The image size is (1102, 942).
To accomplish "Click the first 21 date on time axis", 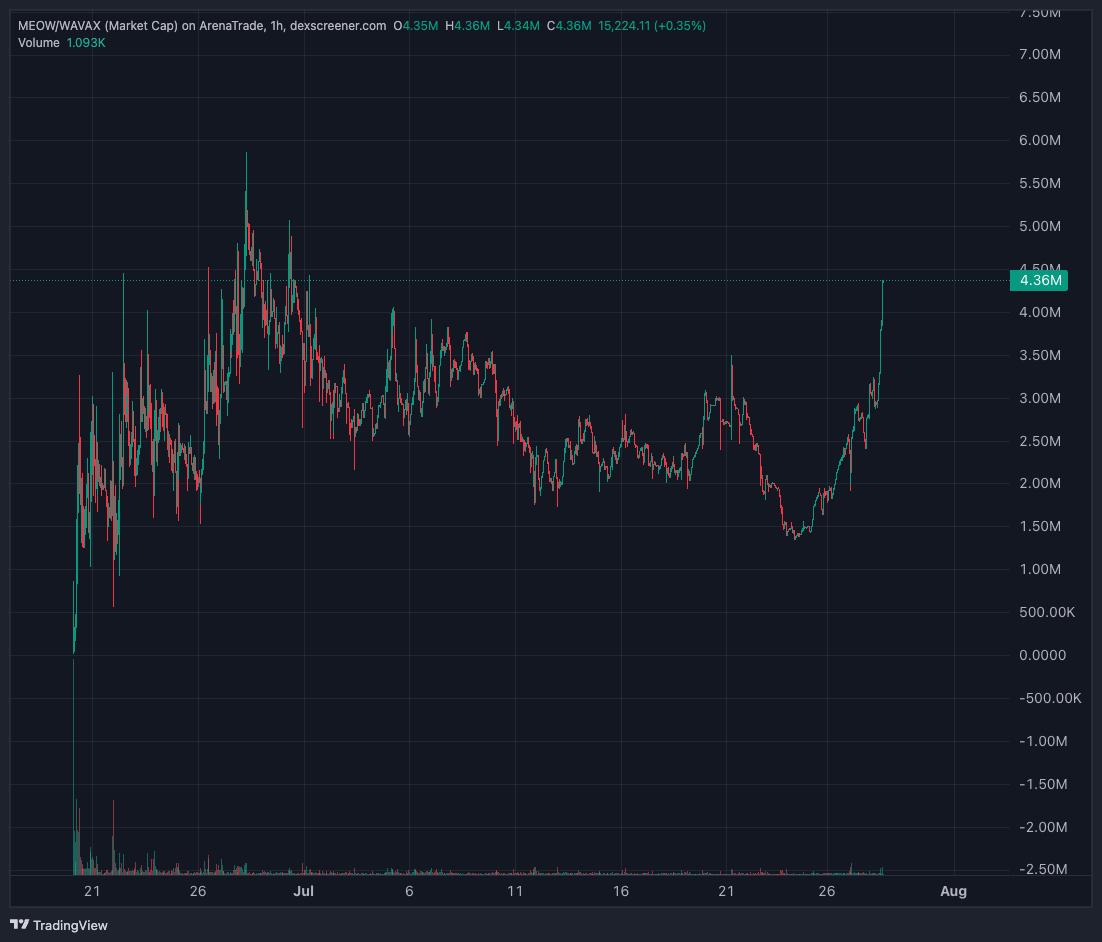I will tap(92, 891).
